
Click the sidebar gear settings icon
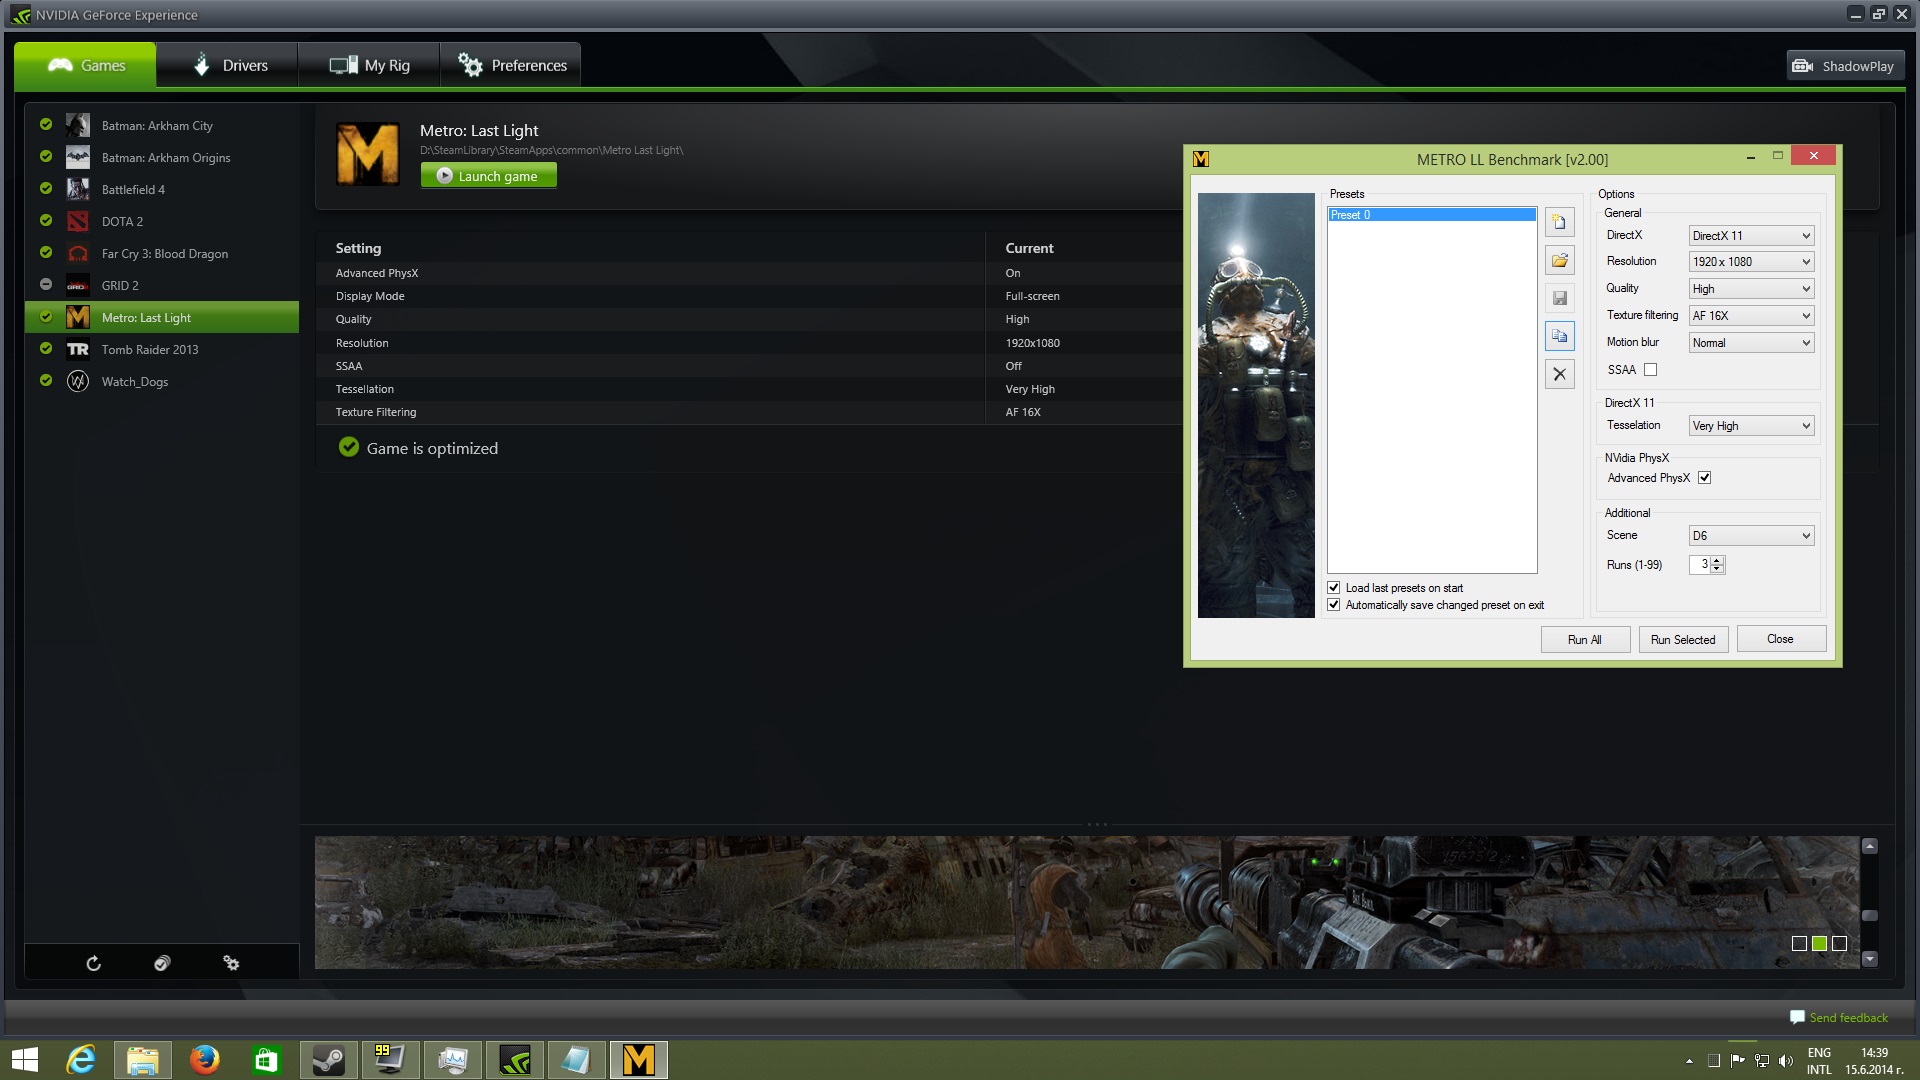coord(231,963)
